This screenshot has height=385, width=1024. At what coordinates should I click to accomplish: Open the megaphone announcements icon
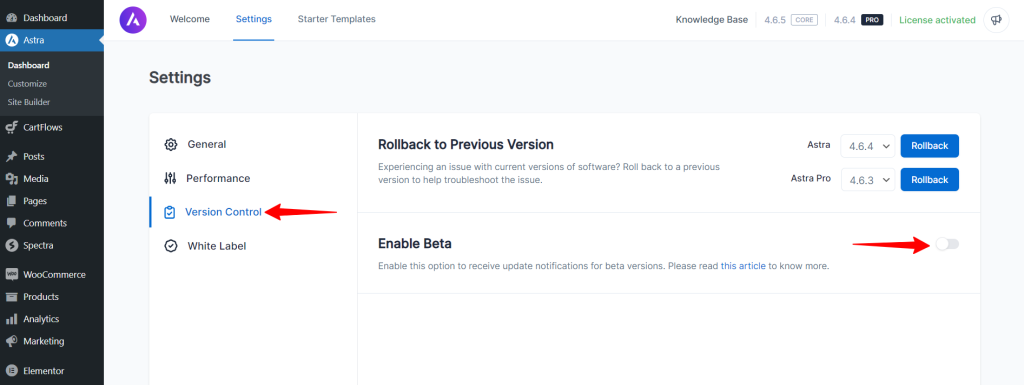tap(996, 20)
